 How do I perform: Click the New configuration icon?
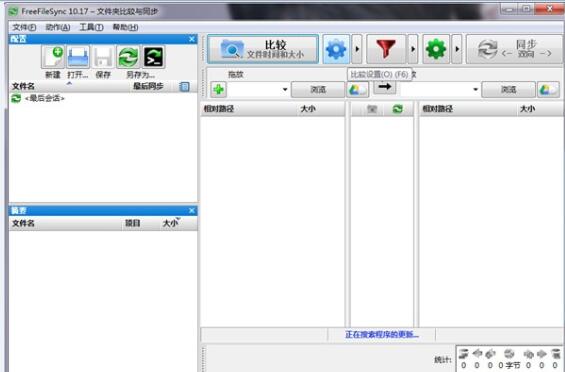coord(53,57)
